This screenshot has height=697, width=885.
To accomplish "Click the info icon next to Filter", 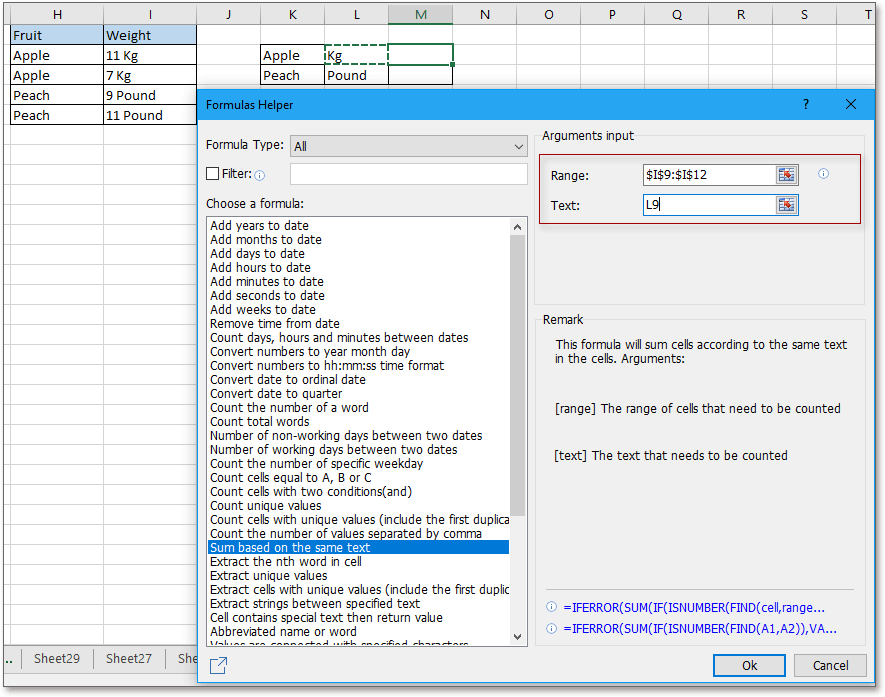I will coord(259,174).
